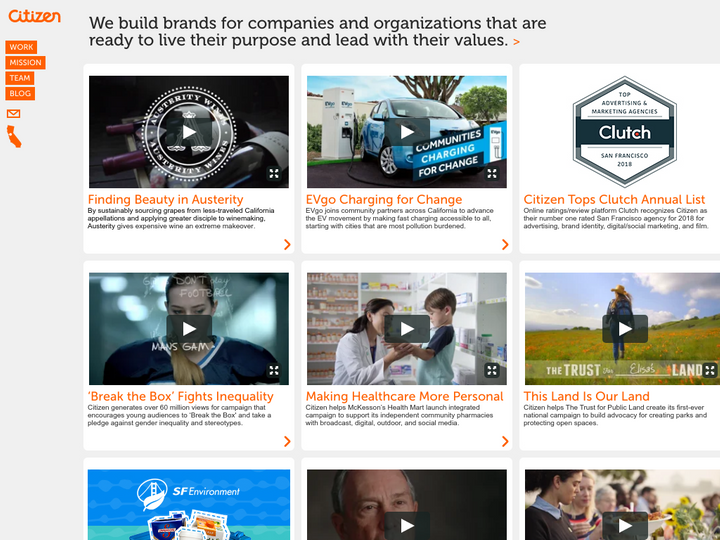Expand the Austerity Wines video to fullscreen
This screenshot has height=540, width=720.
[x=274, y=173]
